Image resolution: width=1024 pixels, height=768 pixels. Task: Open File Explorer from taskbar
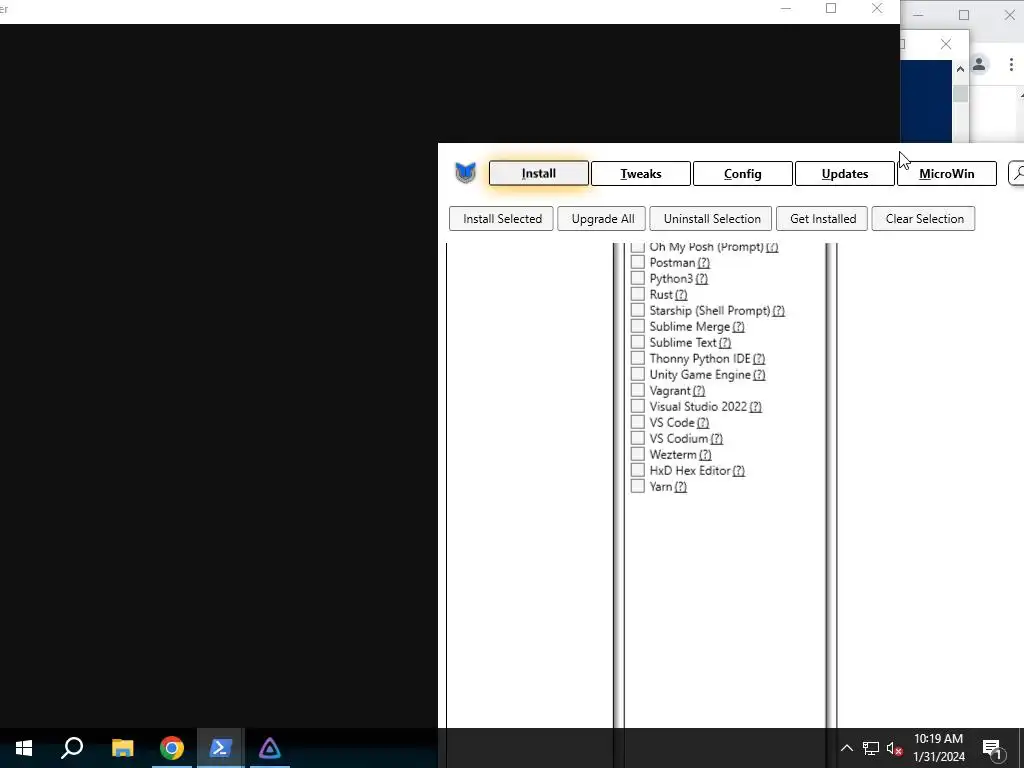pos(122,748)
